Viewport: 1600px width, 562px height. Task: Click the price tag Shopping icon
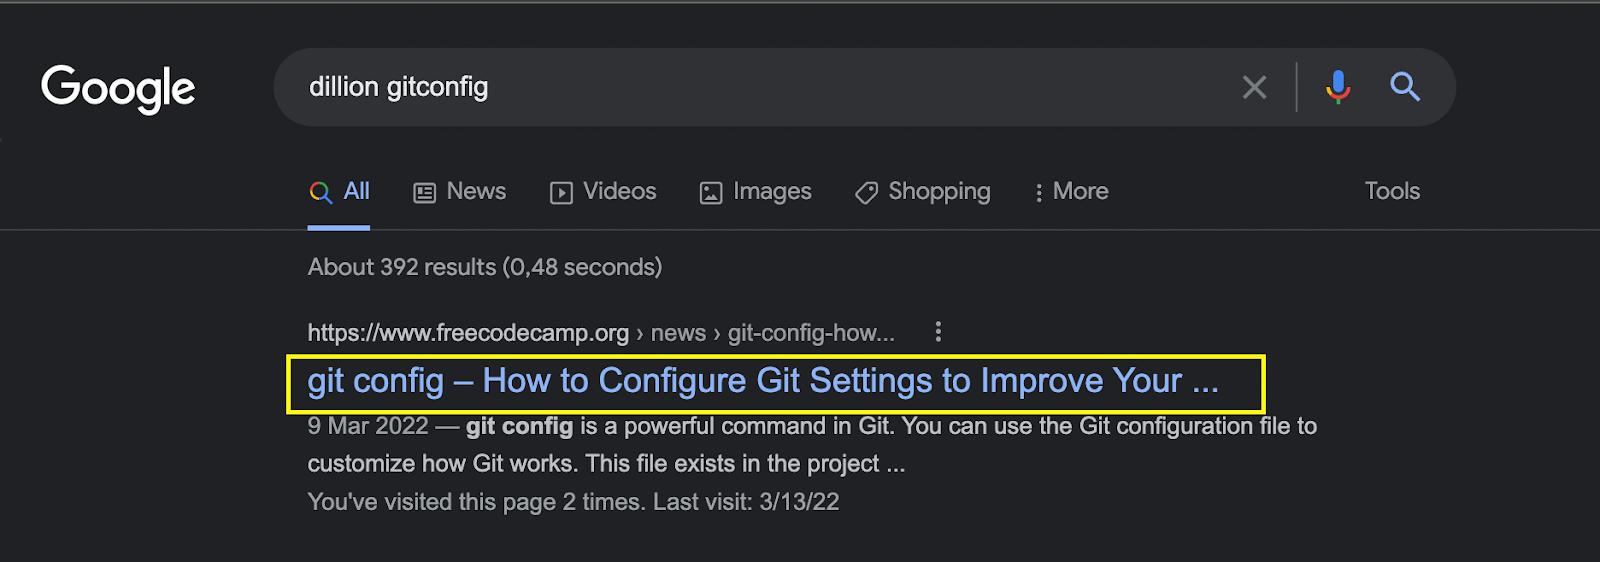click(x=866, y=193)
